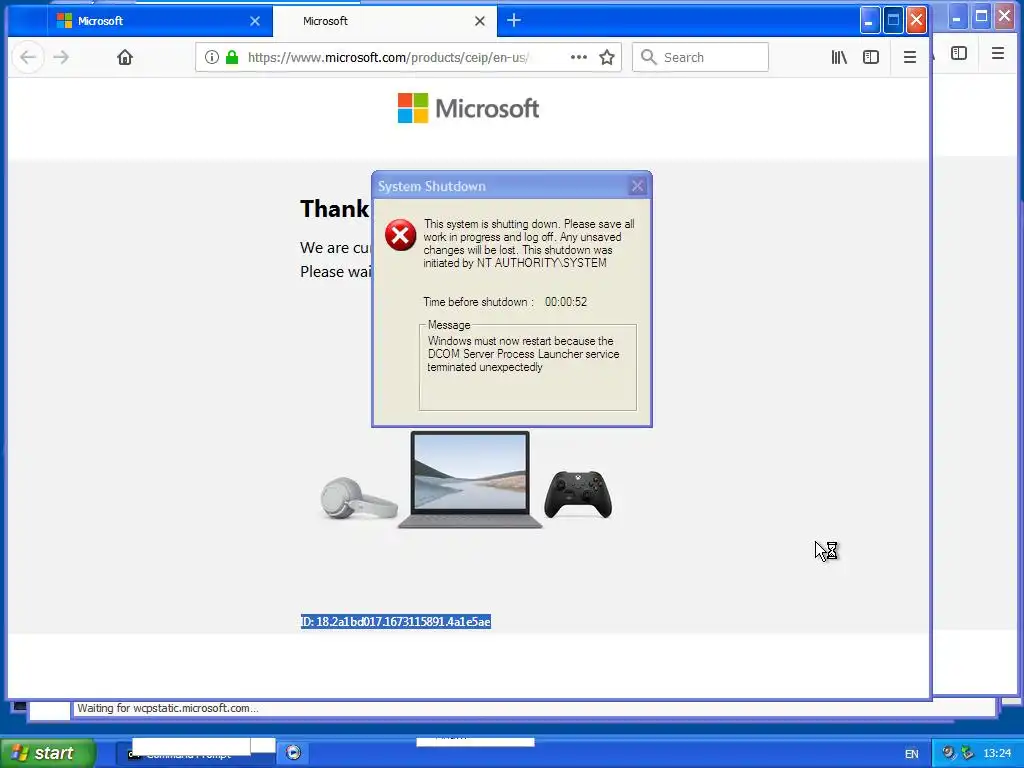Click the laptop product image
The image size is (1024, 768).
click(x=470, y=479)
